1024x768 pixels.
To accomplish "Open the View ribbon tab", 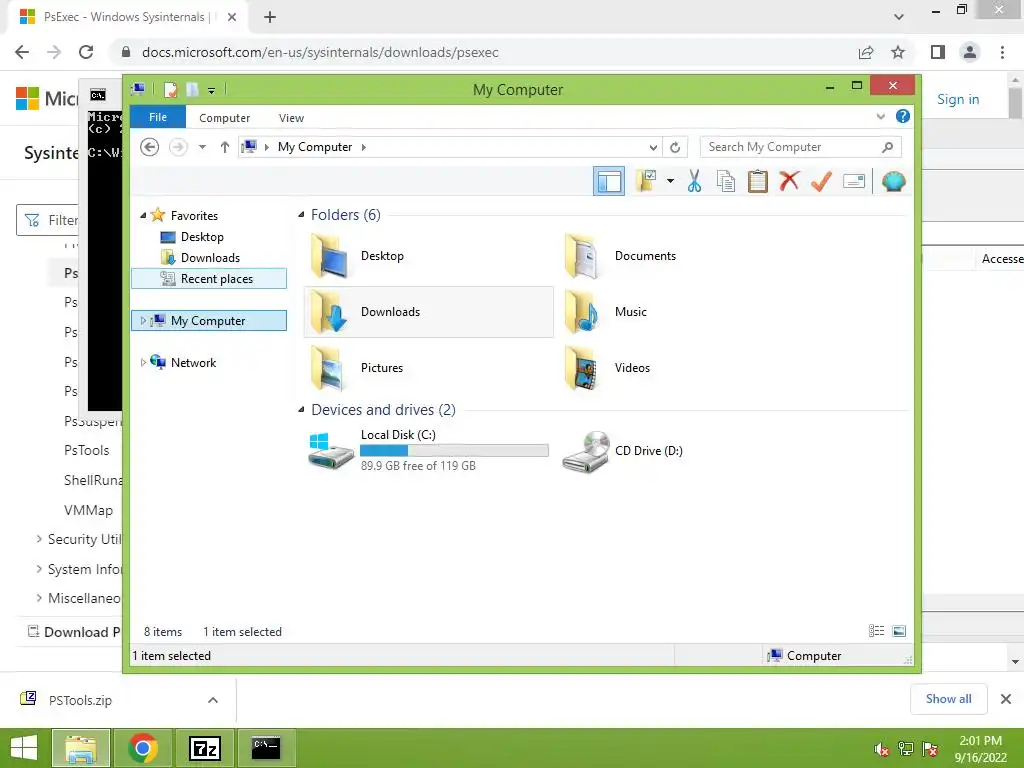I will pyautogui.click(x=291, y=118).
